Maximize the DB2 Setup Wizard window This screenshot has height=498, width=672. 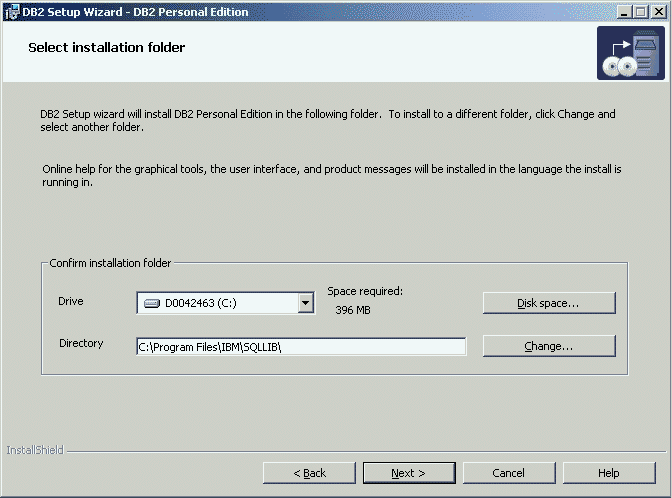click(x=640, y=12)
